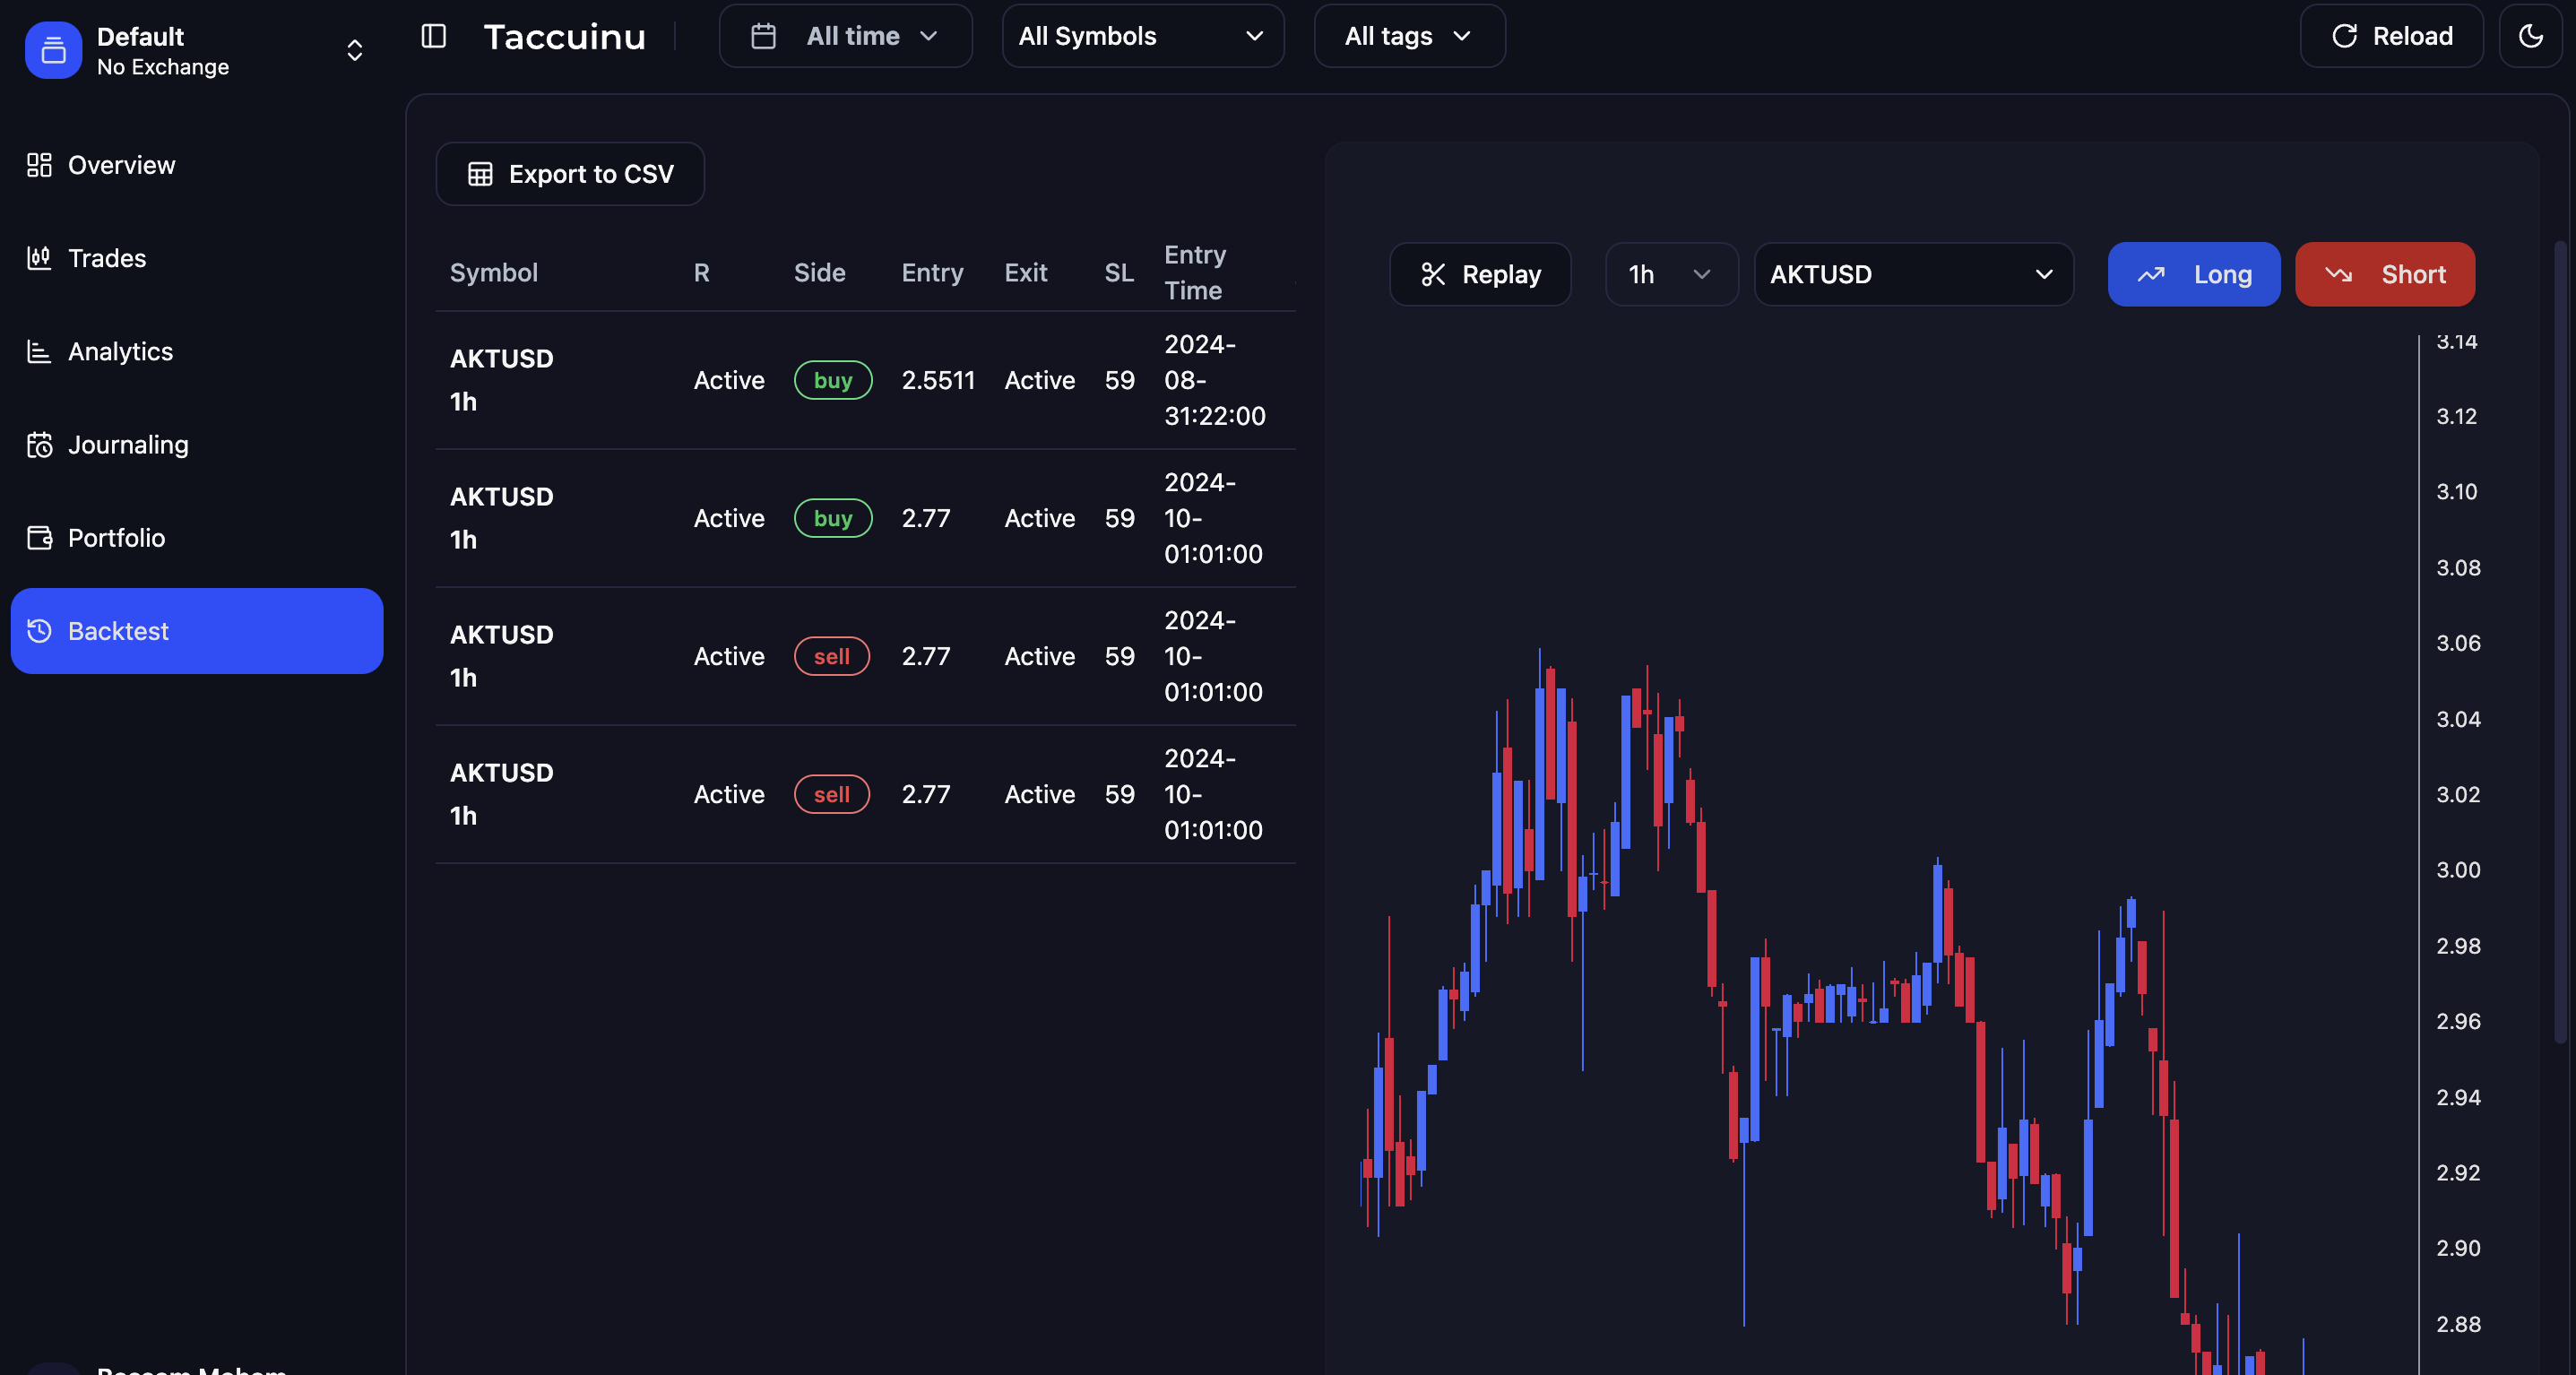The image size is (2576, 1375).
Task: Go to Trades section
Action: pos(107,258)
